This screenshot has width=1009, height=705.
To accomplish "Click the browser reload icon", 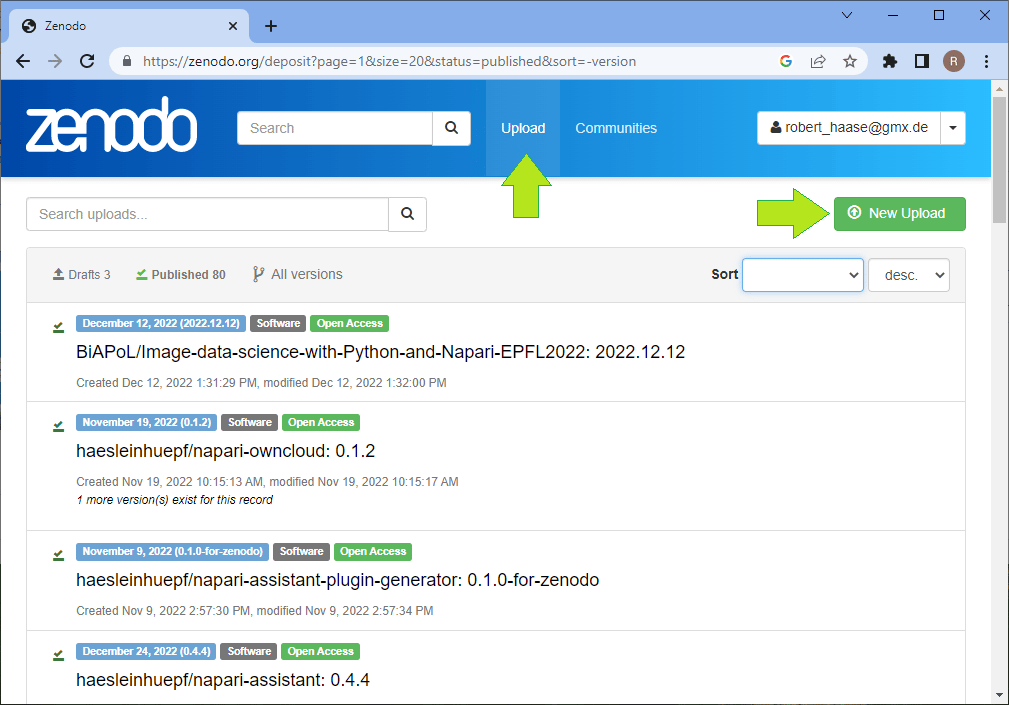I will tap(87, 61).
